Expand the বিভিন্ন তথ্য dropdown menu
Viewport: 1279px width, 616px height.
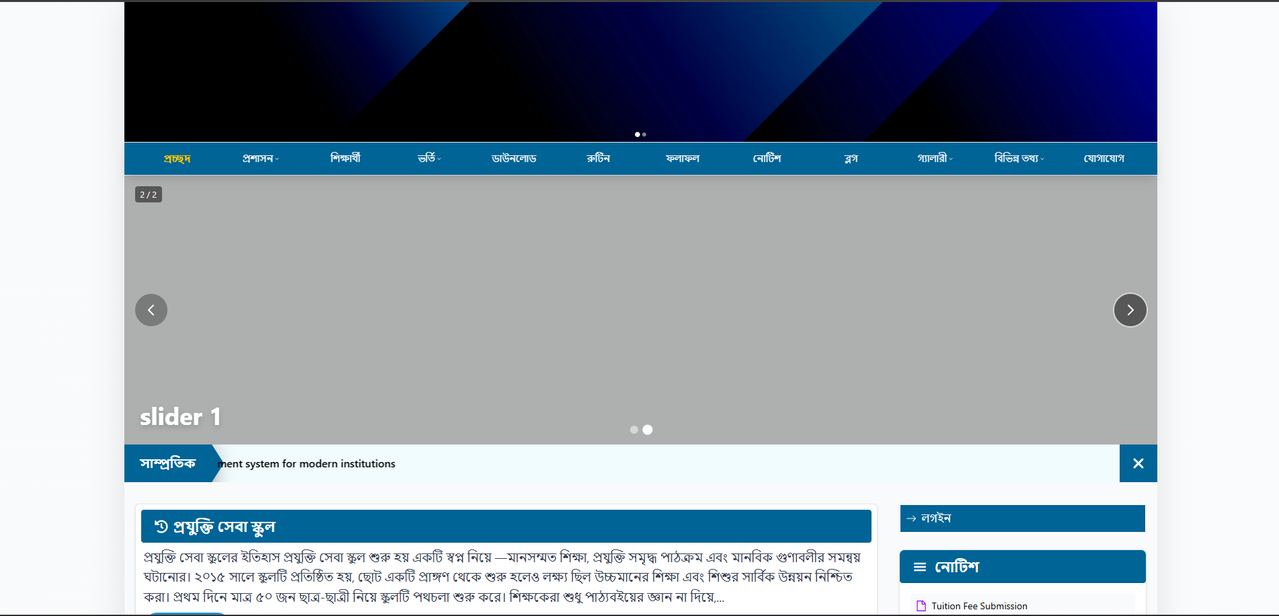1019,158
